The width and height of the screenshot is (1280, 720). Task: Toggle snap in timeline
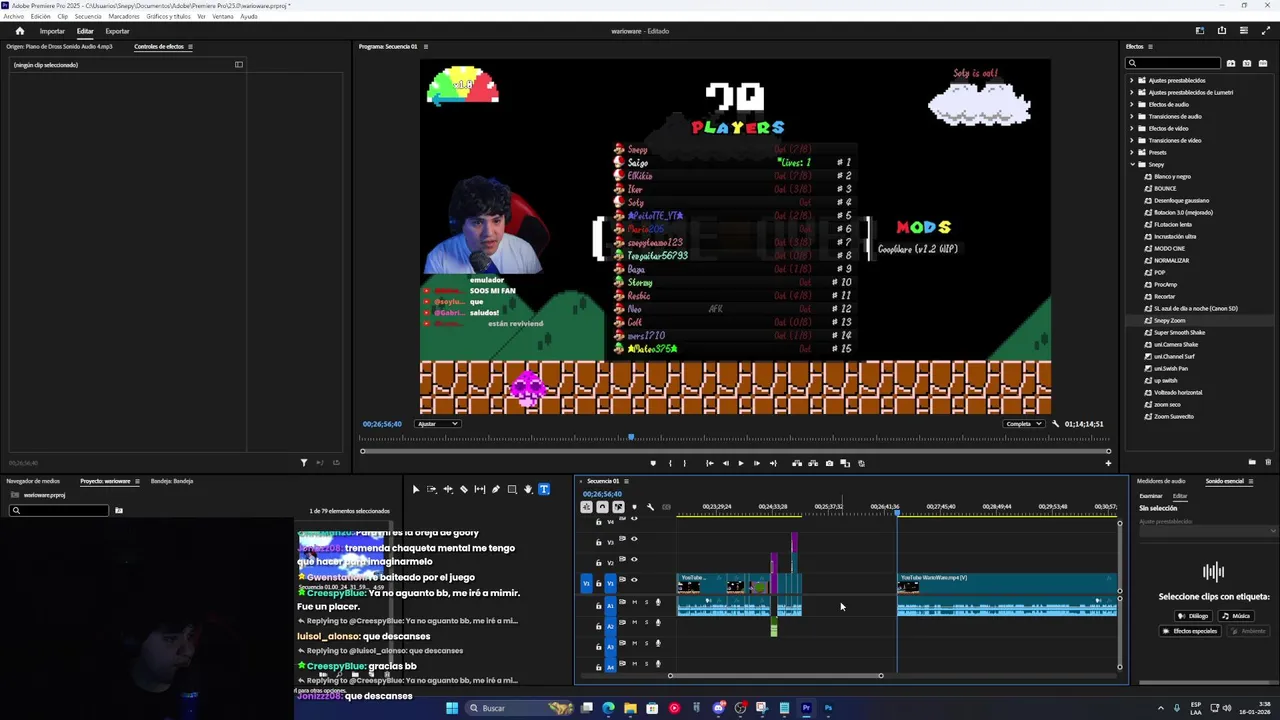tap(602, 507)
